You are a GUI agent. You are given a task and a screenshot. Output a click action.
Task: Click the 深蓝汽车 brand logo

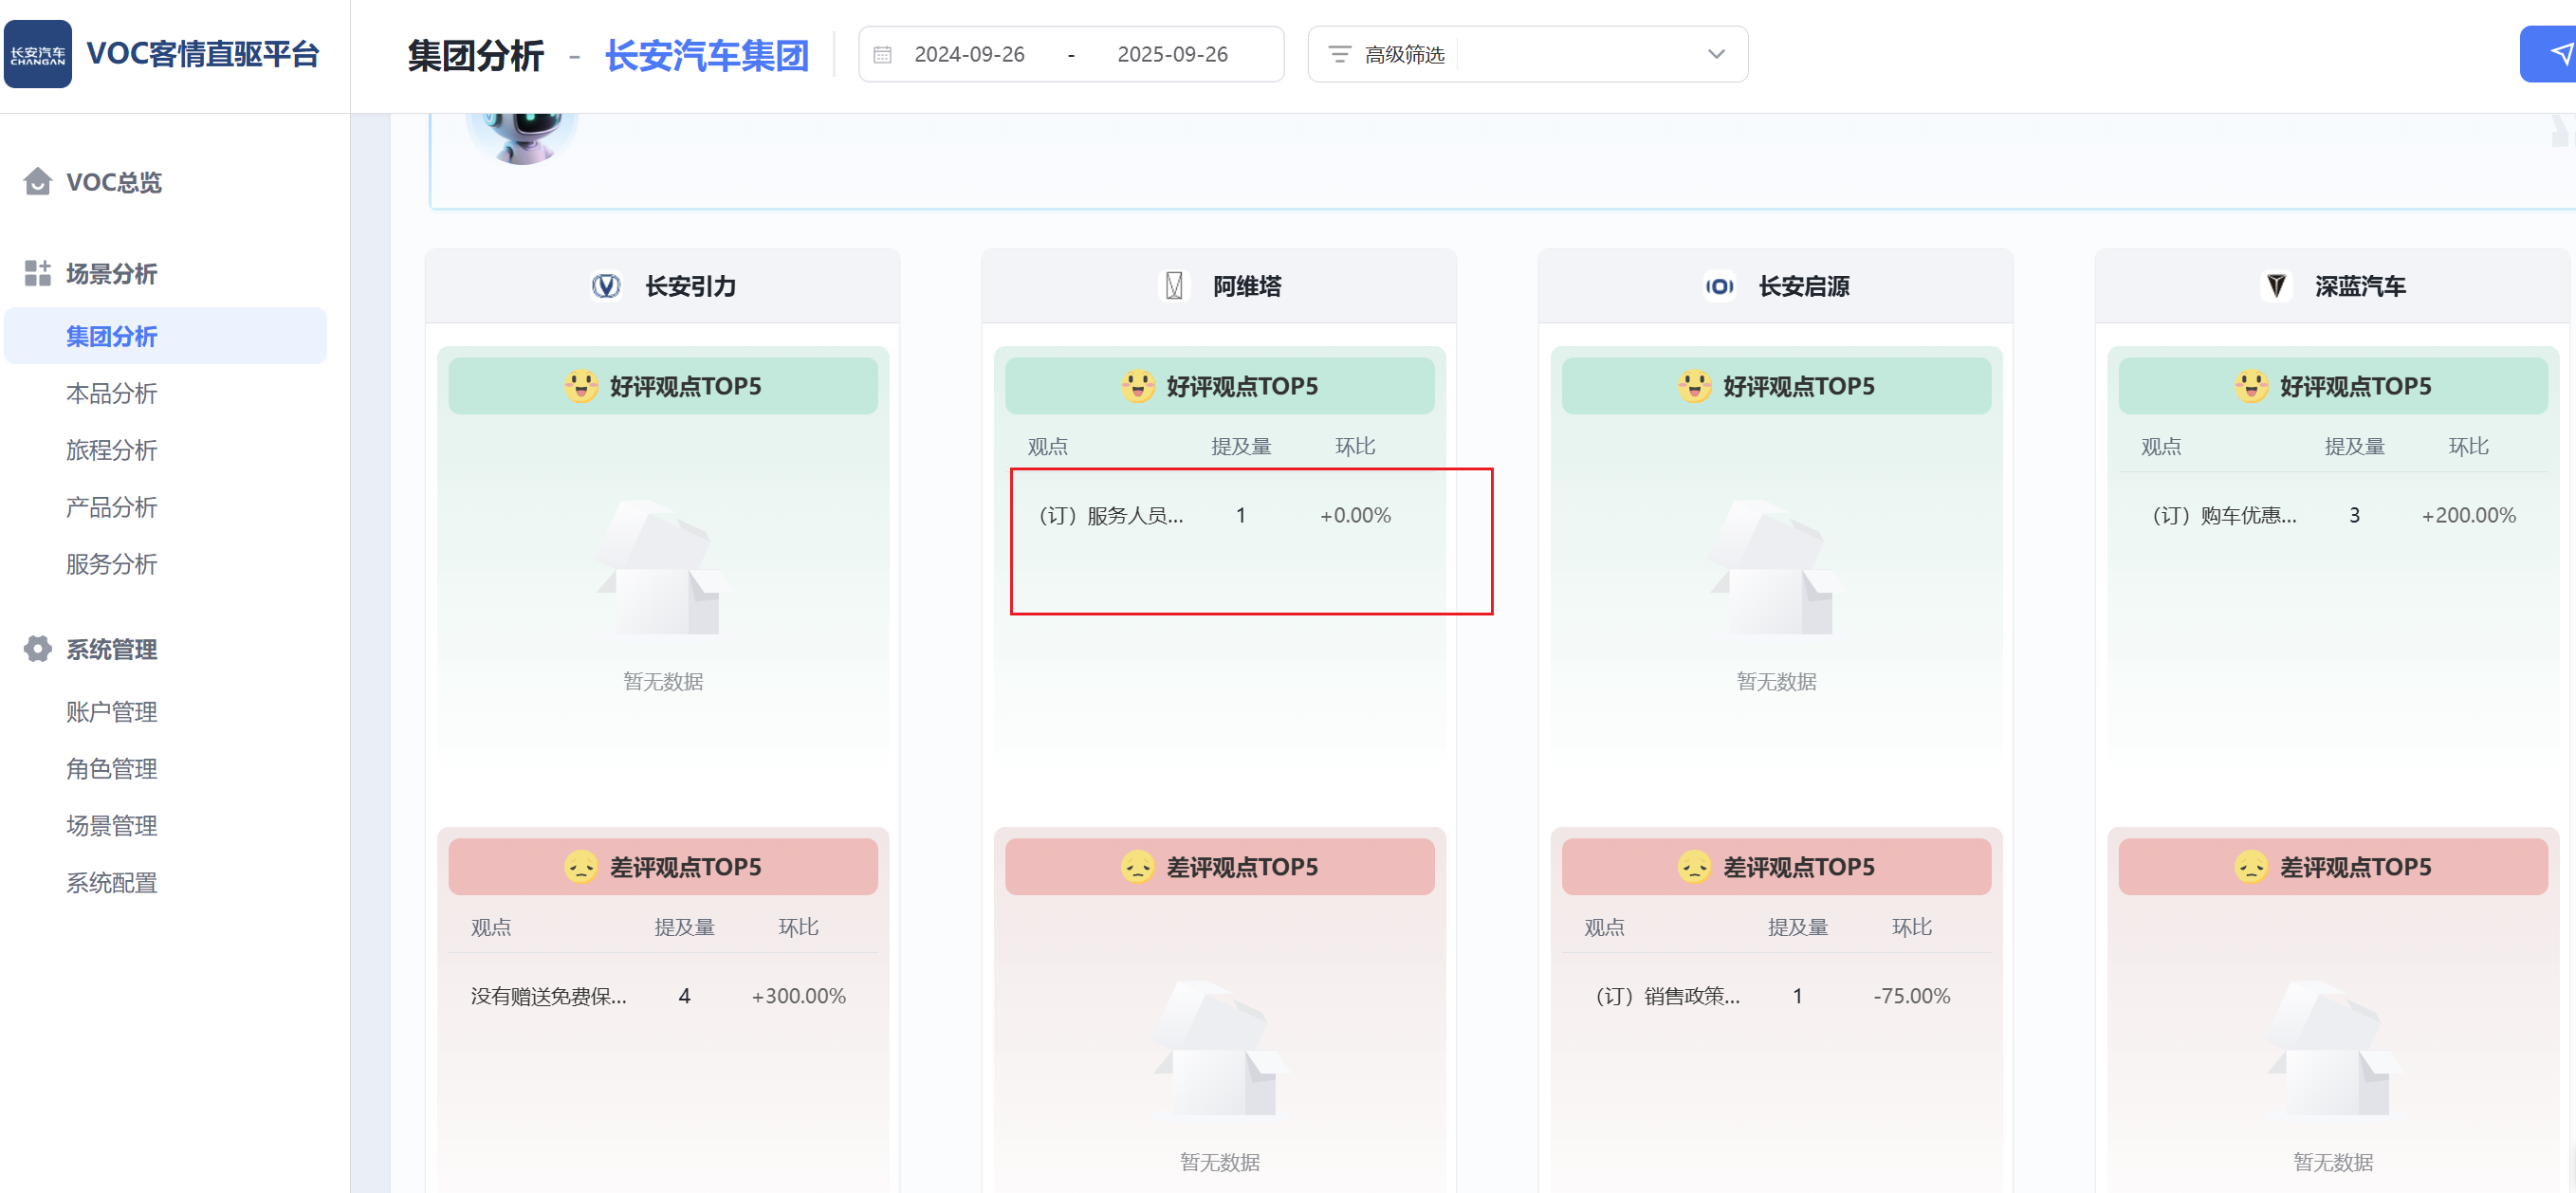click(x=2276, y=287)
